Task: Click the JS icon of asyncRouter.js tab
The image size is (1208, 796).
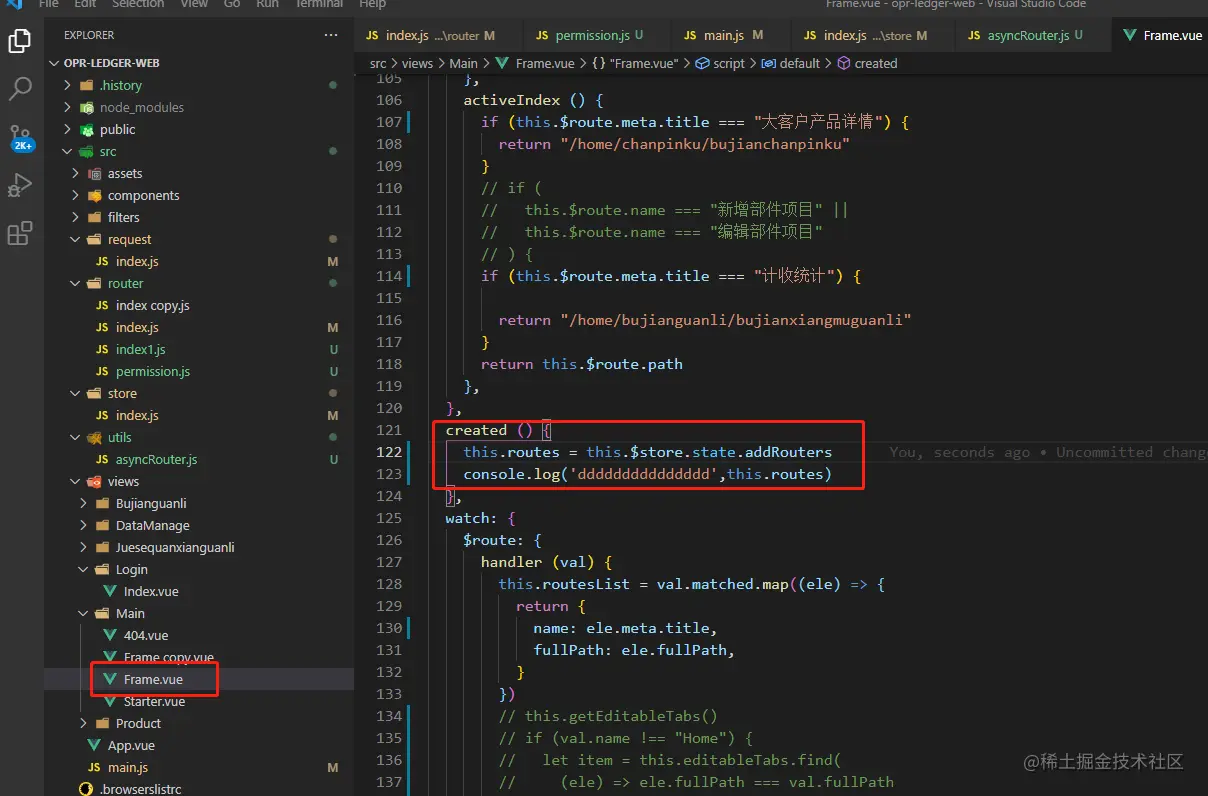Action: click(974, 35)
